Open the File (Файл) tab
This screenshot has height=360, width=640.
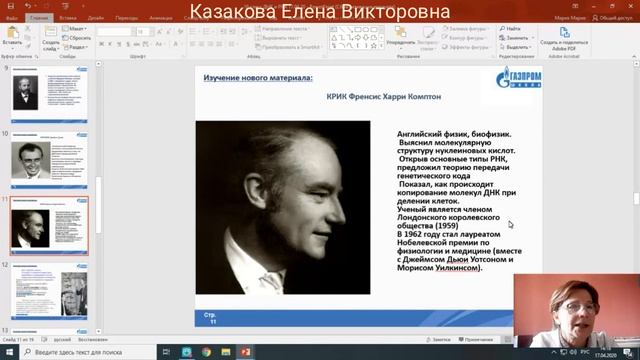pos(12,18)
